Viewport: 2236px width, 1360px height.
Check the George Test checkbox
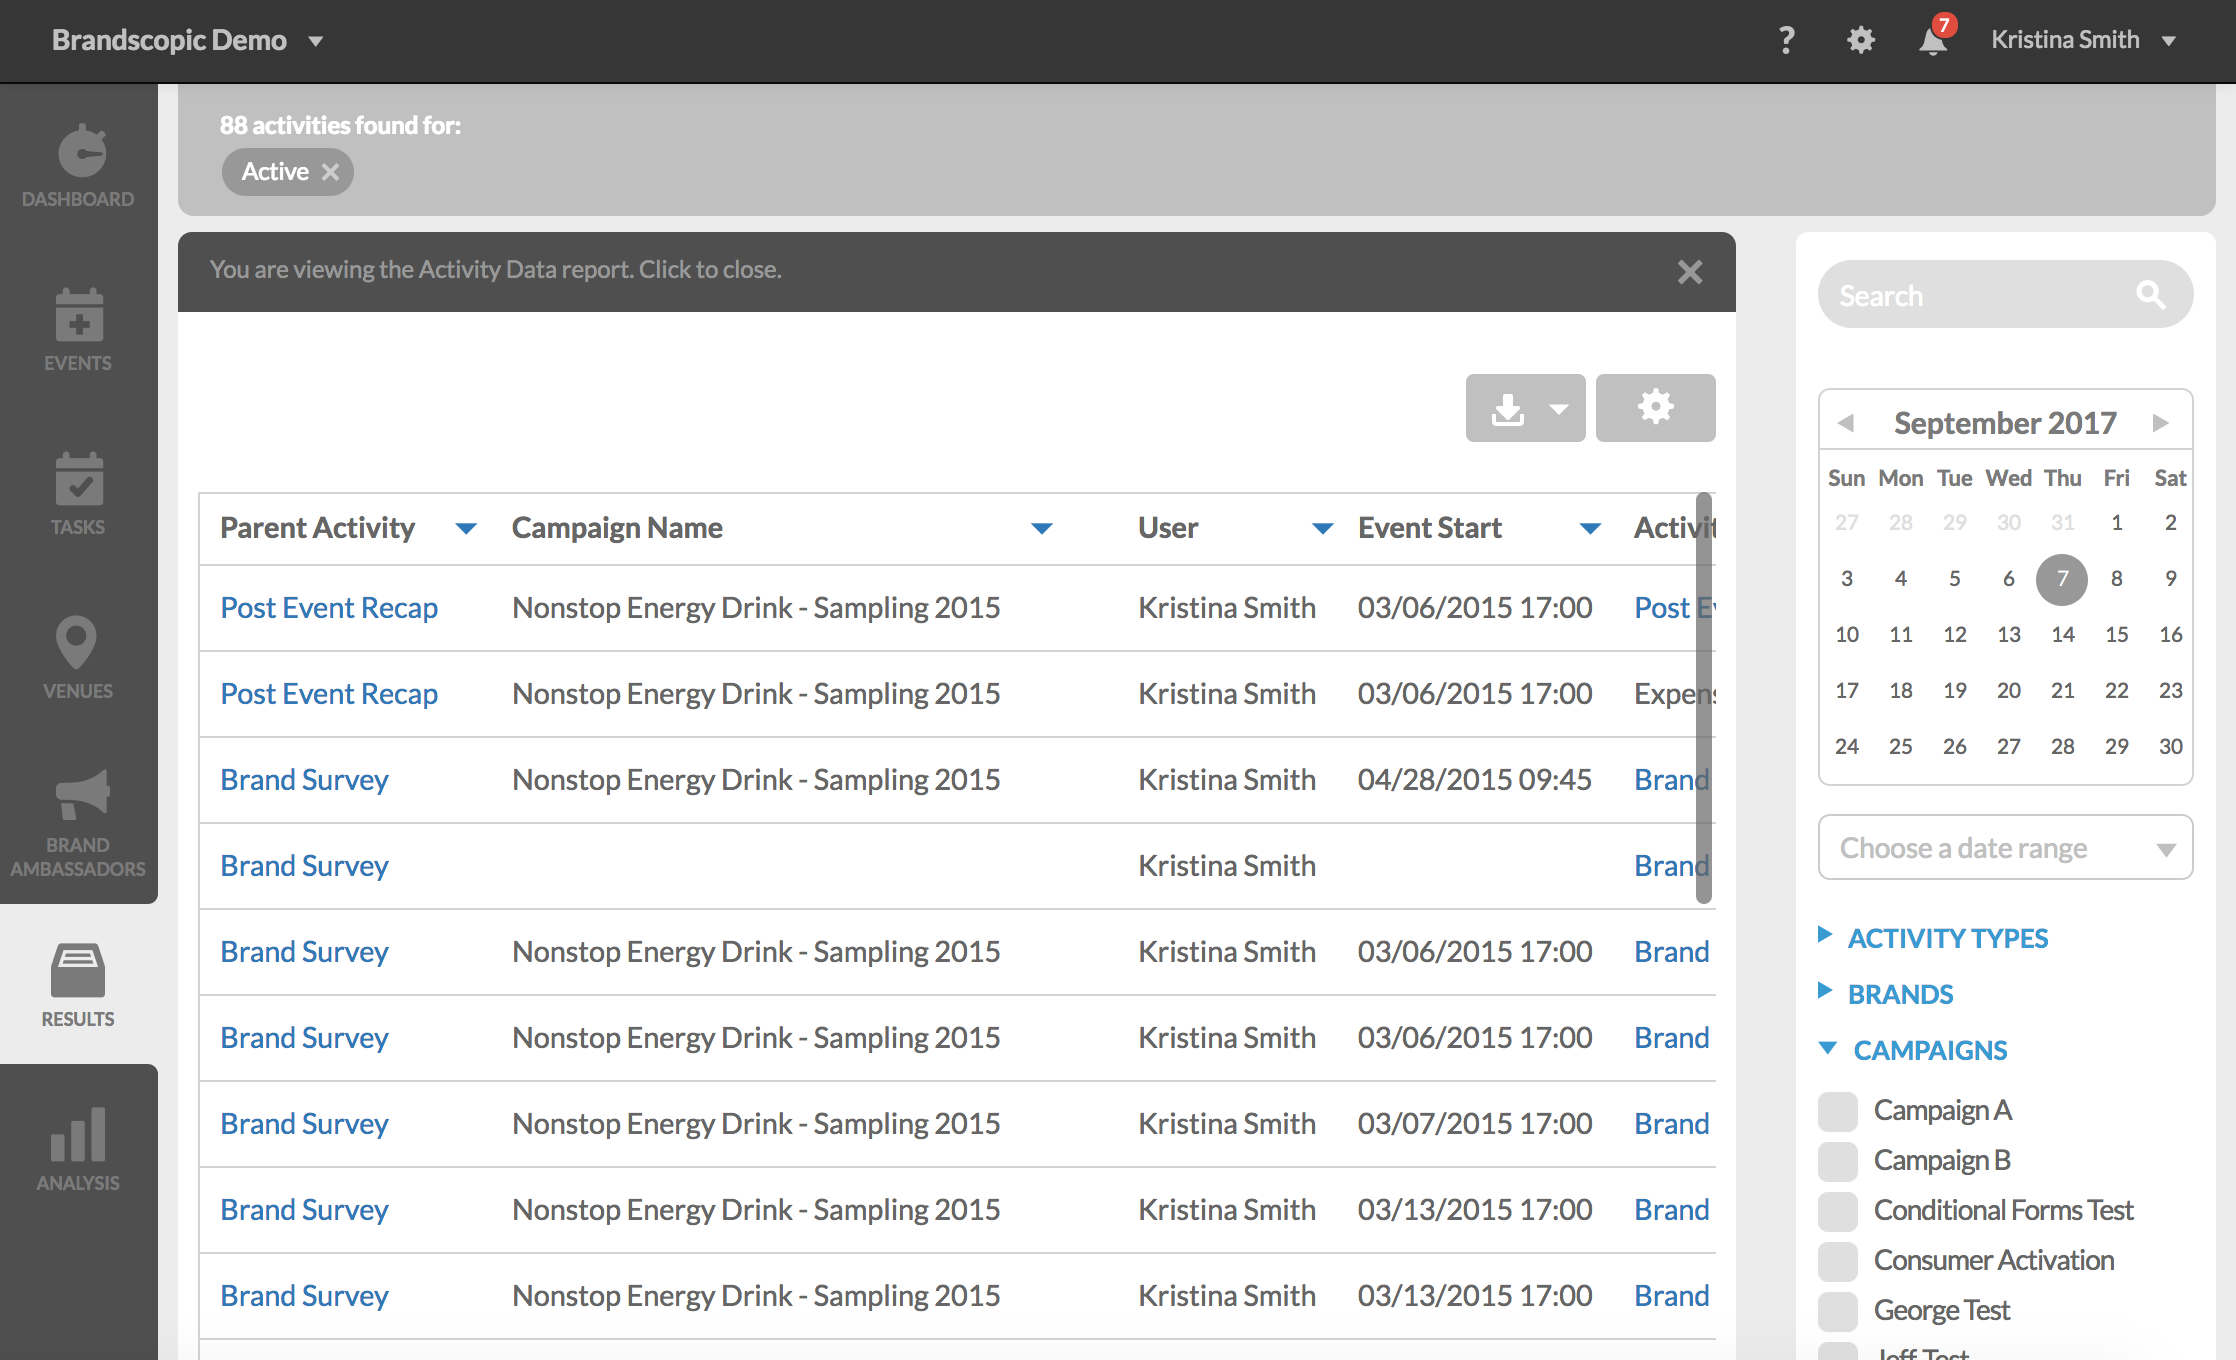tap(1838, 1311)
